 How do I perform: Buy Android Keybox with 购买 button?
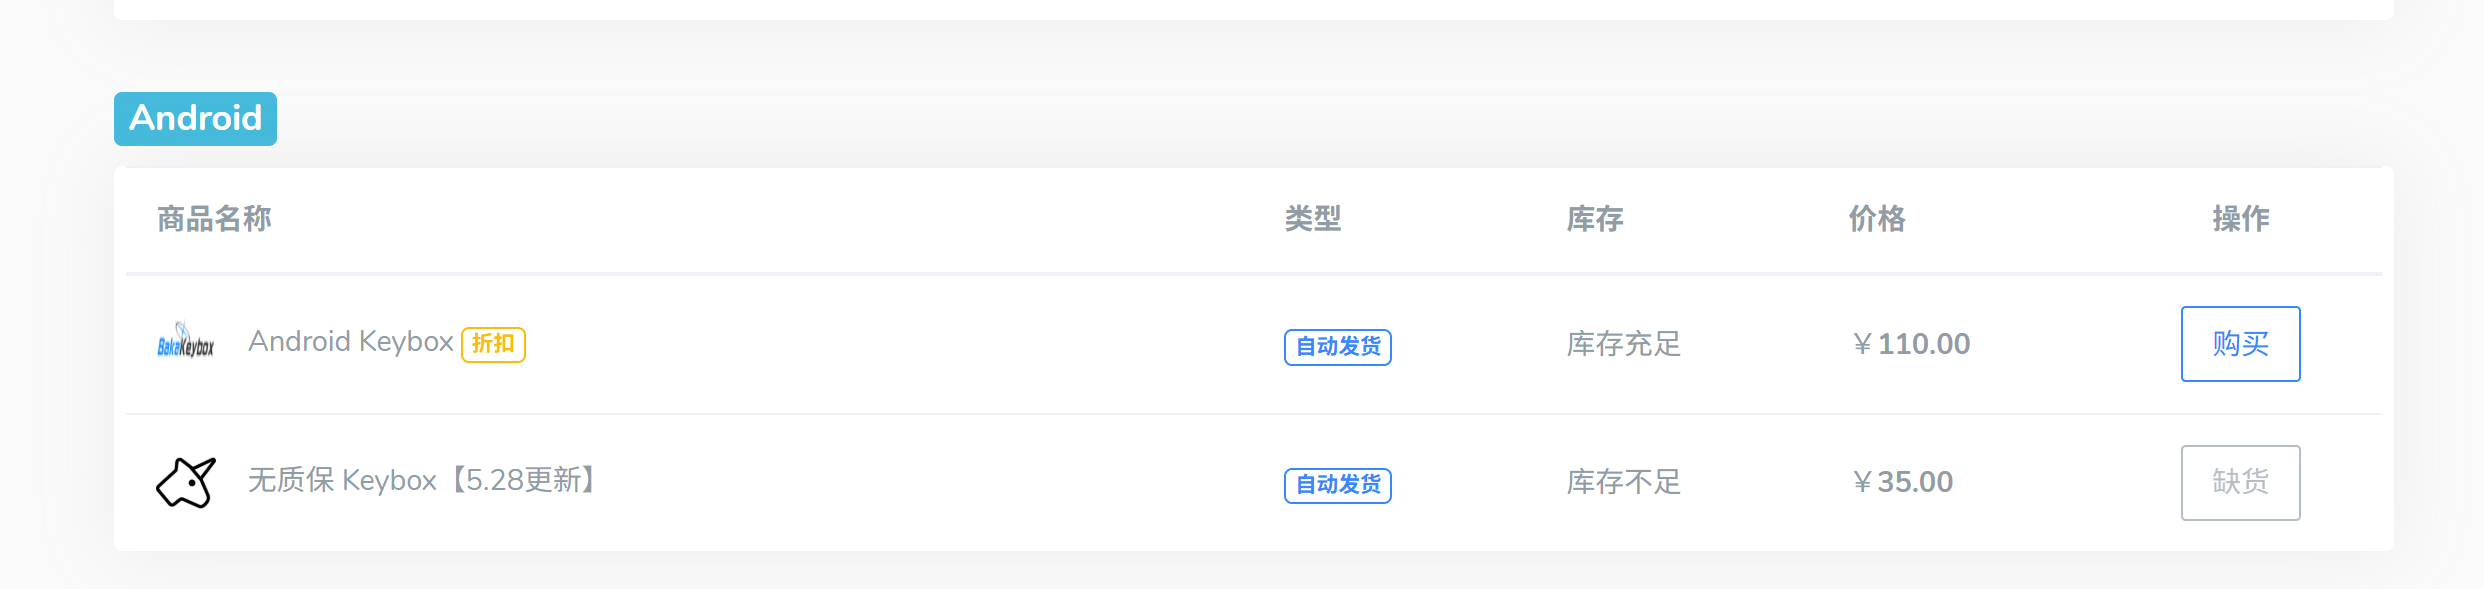coord(2240,344)
